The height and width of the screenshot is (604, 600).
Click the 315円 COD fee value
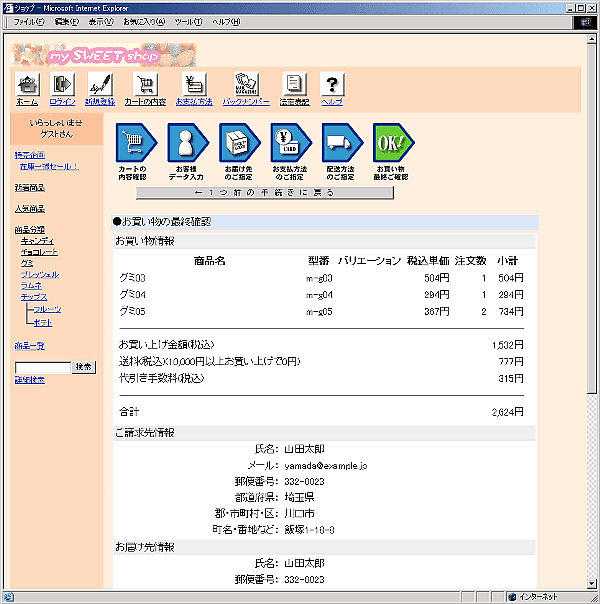point(511,378)
